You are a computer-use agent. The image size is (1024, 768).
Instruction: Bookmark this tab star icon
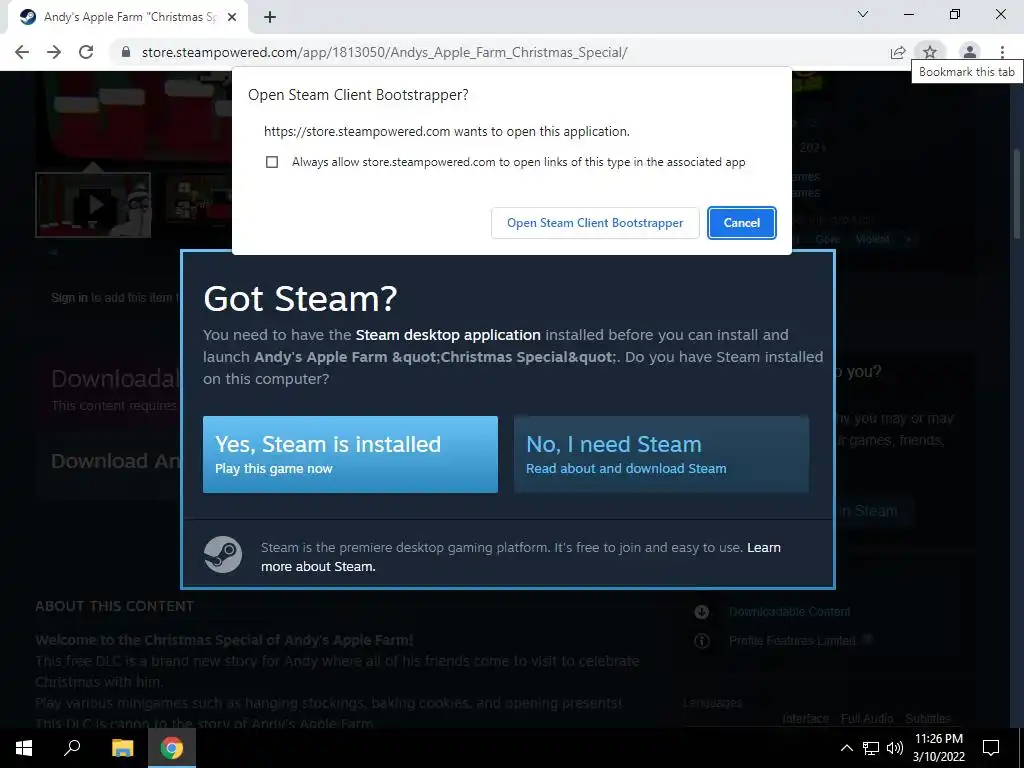click(930, 52)
